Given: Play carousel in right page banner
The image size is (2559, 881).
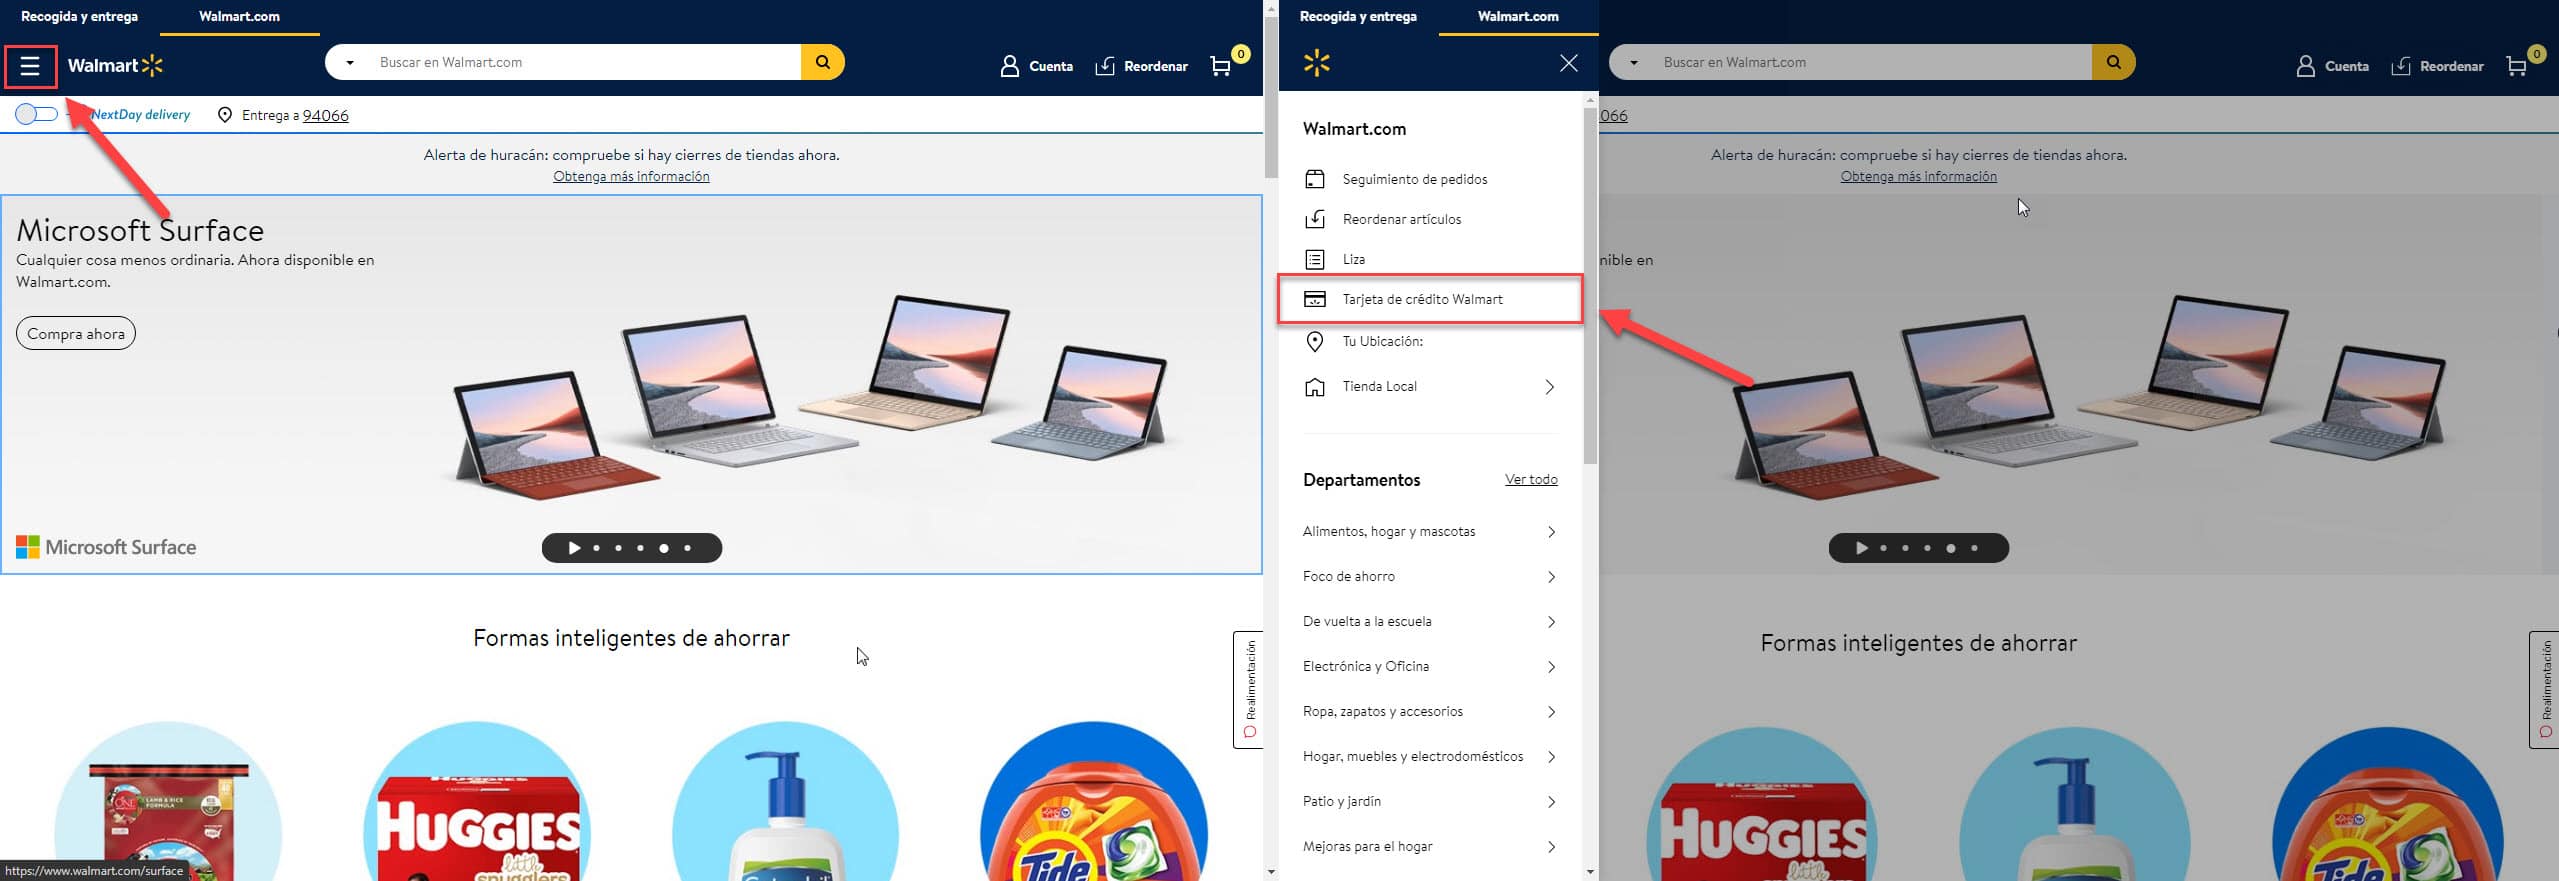Looking at the screenshot, I should pyautogui.click(x=1861, y=548).
